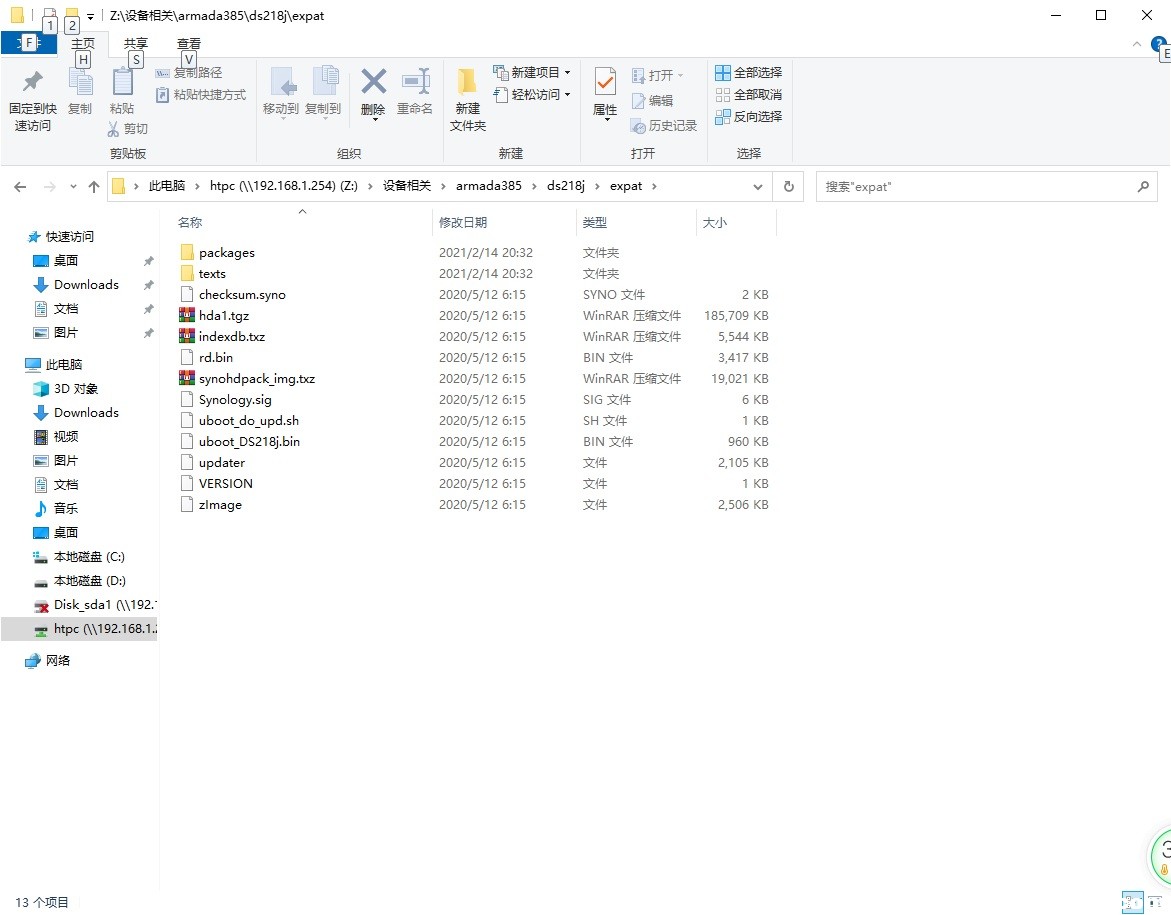Switch to the 查看 ribbon tab
The width and height of the screenshot is (1171, 915).
pos(189,44)
